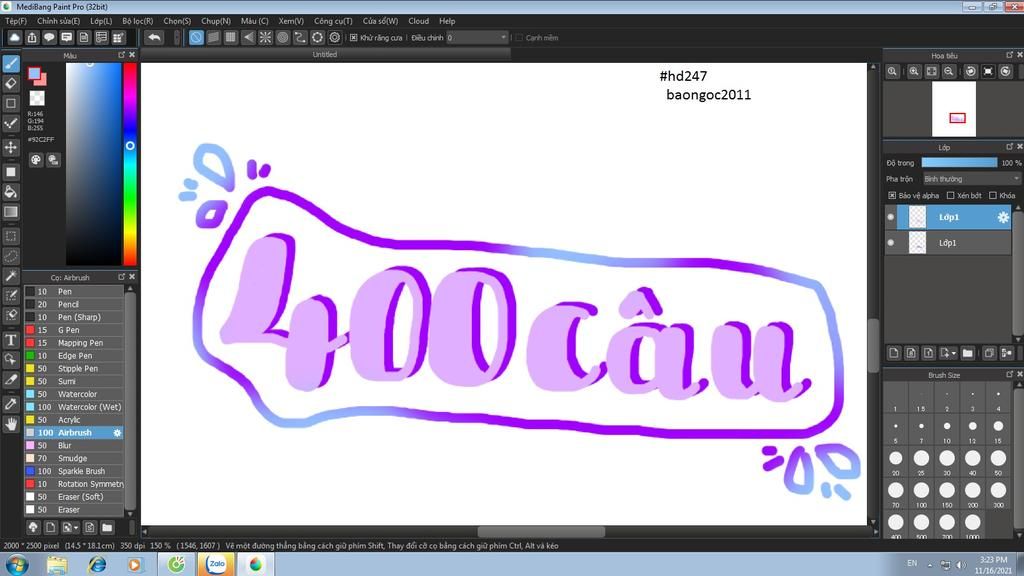Undock the Lớp layer panel
1024x576 pixels.
tap(1010, 147)
